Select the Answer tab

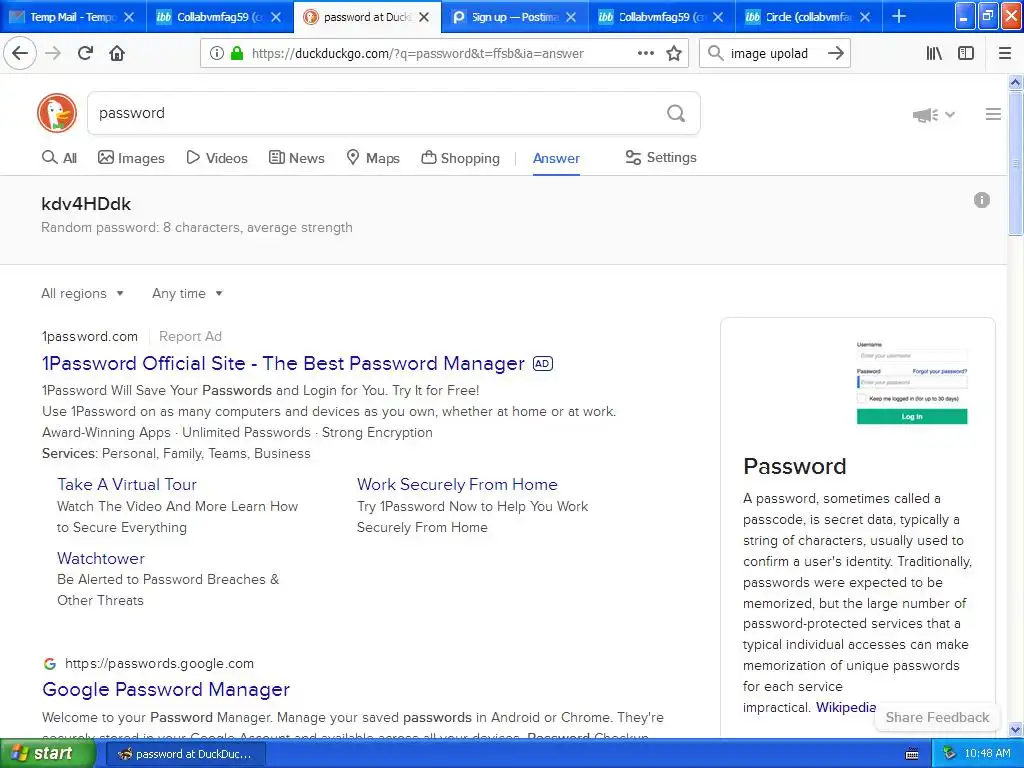556,158
